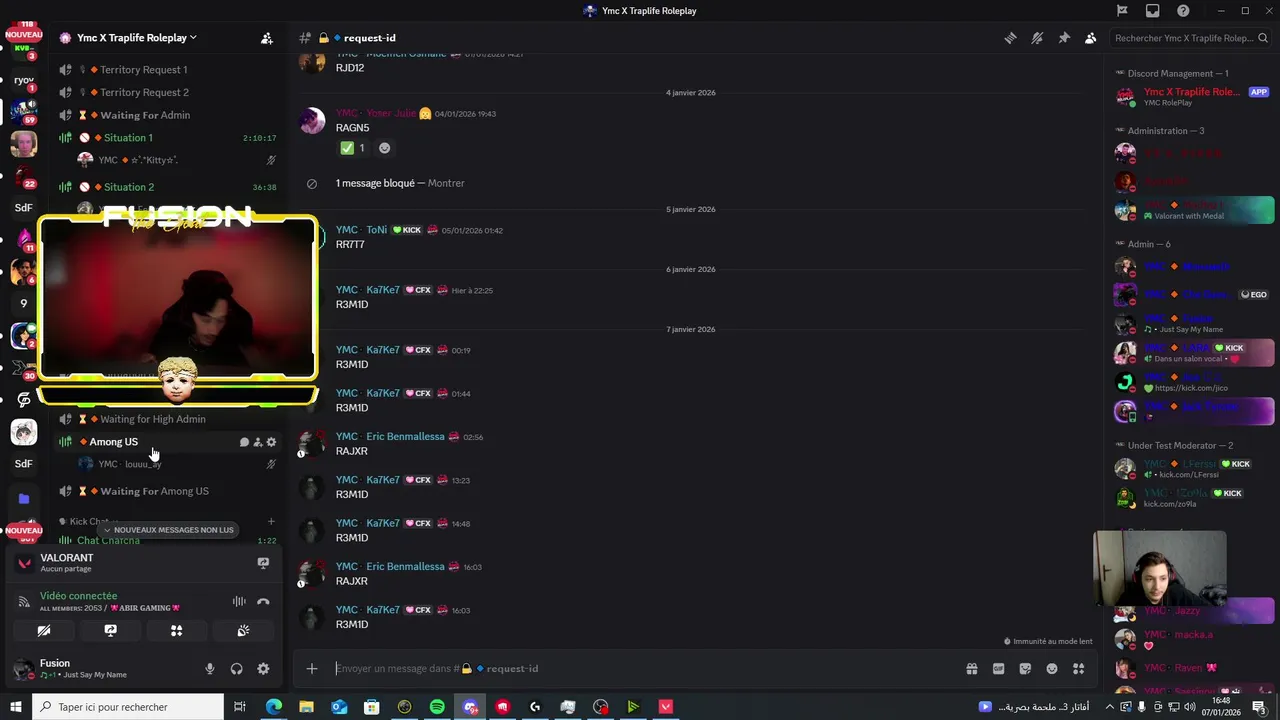Open apps icon in message bar

1078,669
